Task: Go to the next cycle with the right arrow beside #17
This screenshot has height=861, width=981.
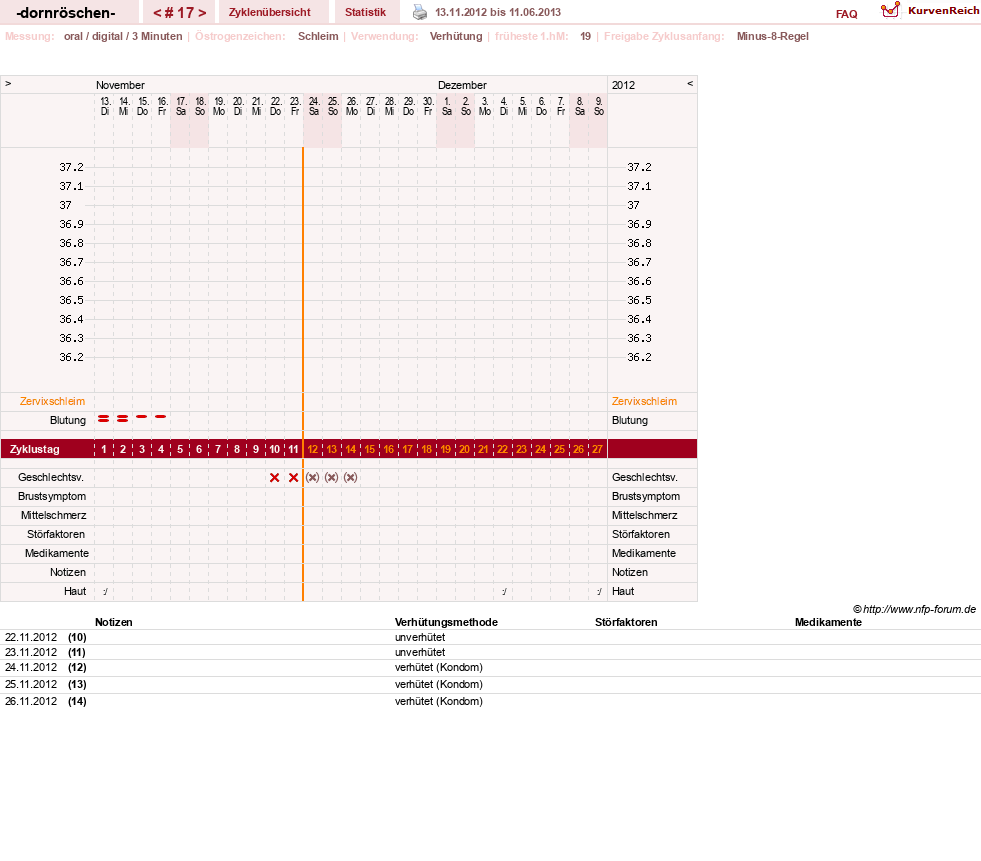Action: click(202, 13)
